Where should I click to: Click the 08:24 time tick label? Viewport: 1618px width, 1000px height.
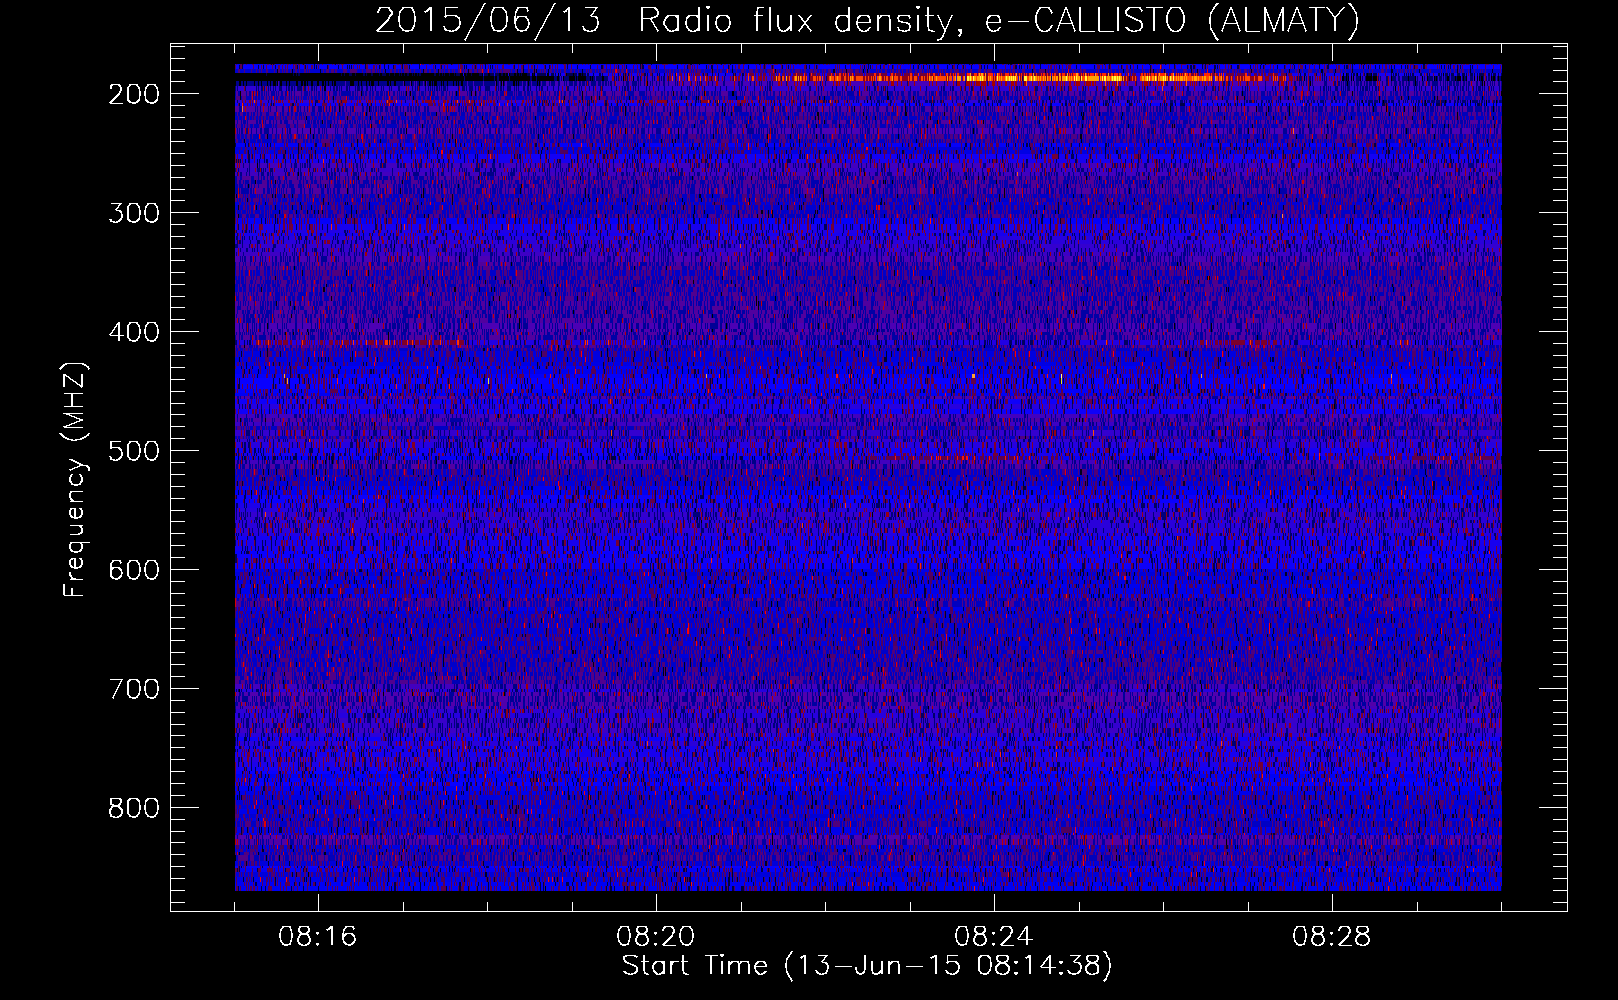tap(994, 937)
